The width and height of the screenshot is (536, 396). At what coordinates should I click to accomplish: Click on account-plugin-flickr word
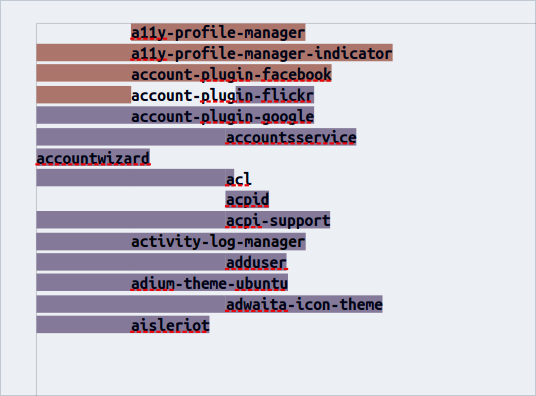point(223,95)
